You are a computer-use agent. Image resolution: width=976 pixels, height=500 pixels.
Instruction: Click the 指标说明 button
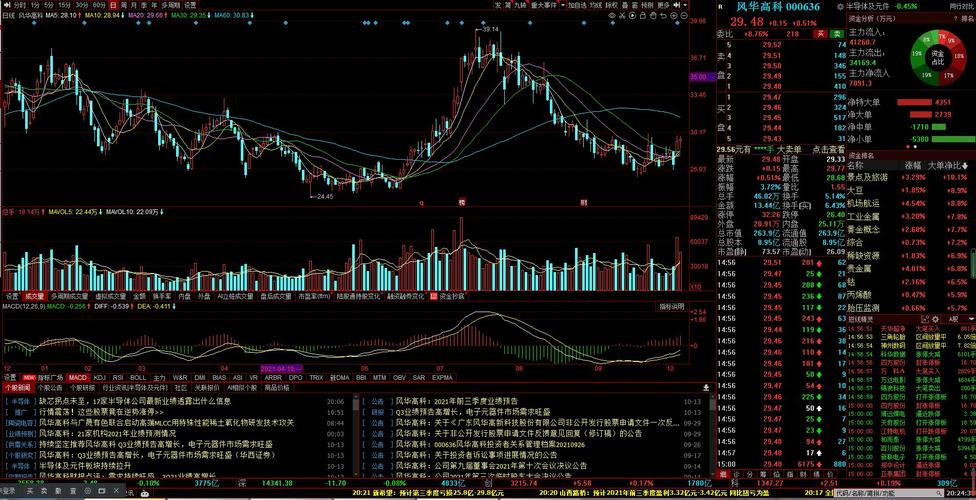672,306
